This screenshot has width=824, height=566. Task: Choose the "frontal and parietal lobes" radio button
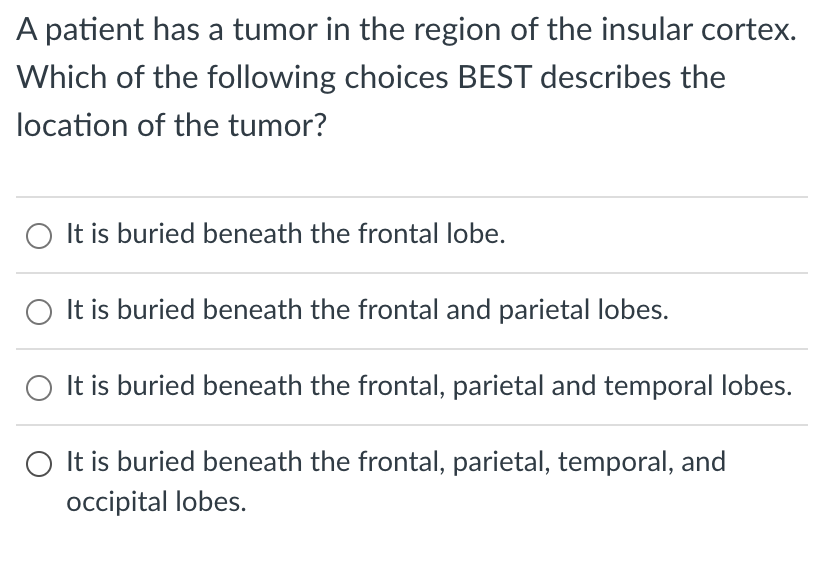pos(41,312)
